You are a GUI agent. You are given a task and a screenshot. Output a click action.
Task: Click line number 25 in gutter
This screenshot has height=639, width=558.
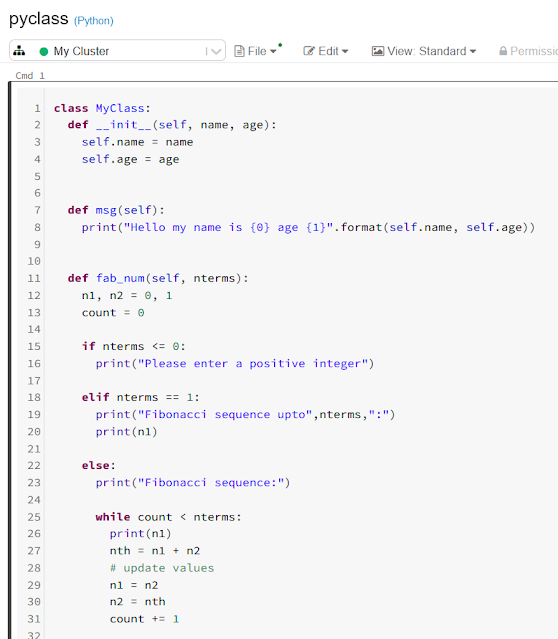point(34,517)
